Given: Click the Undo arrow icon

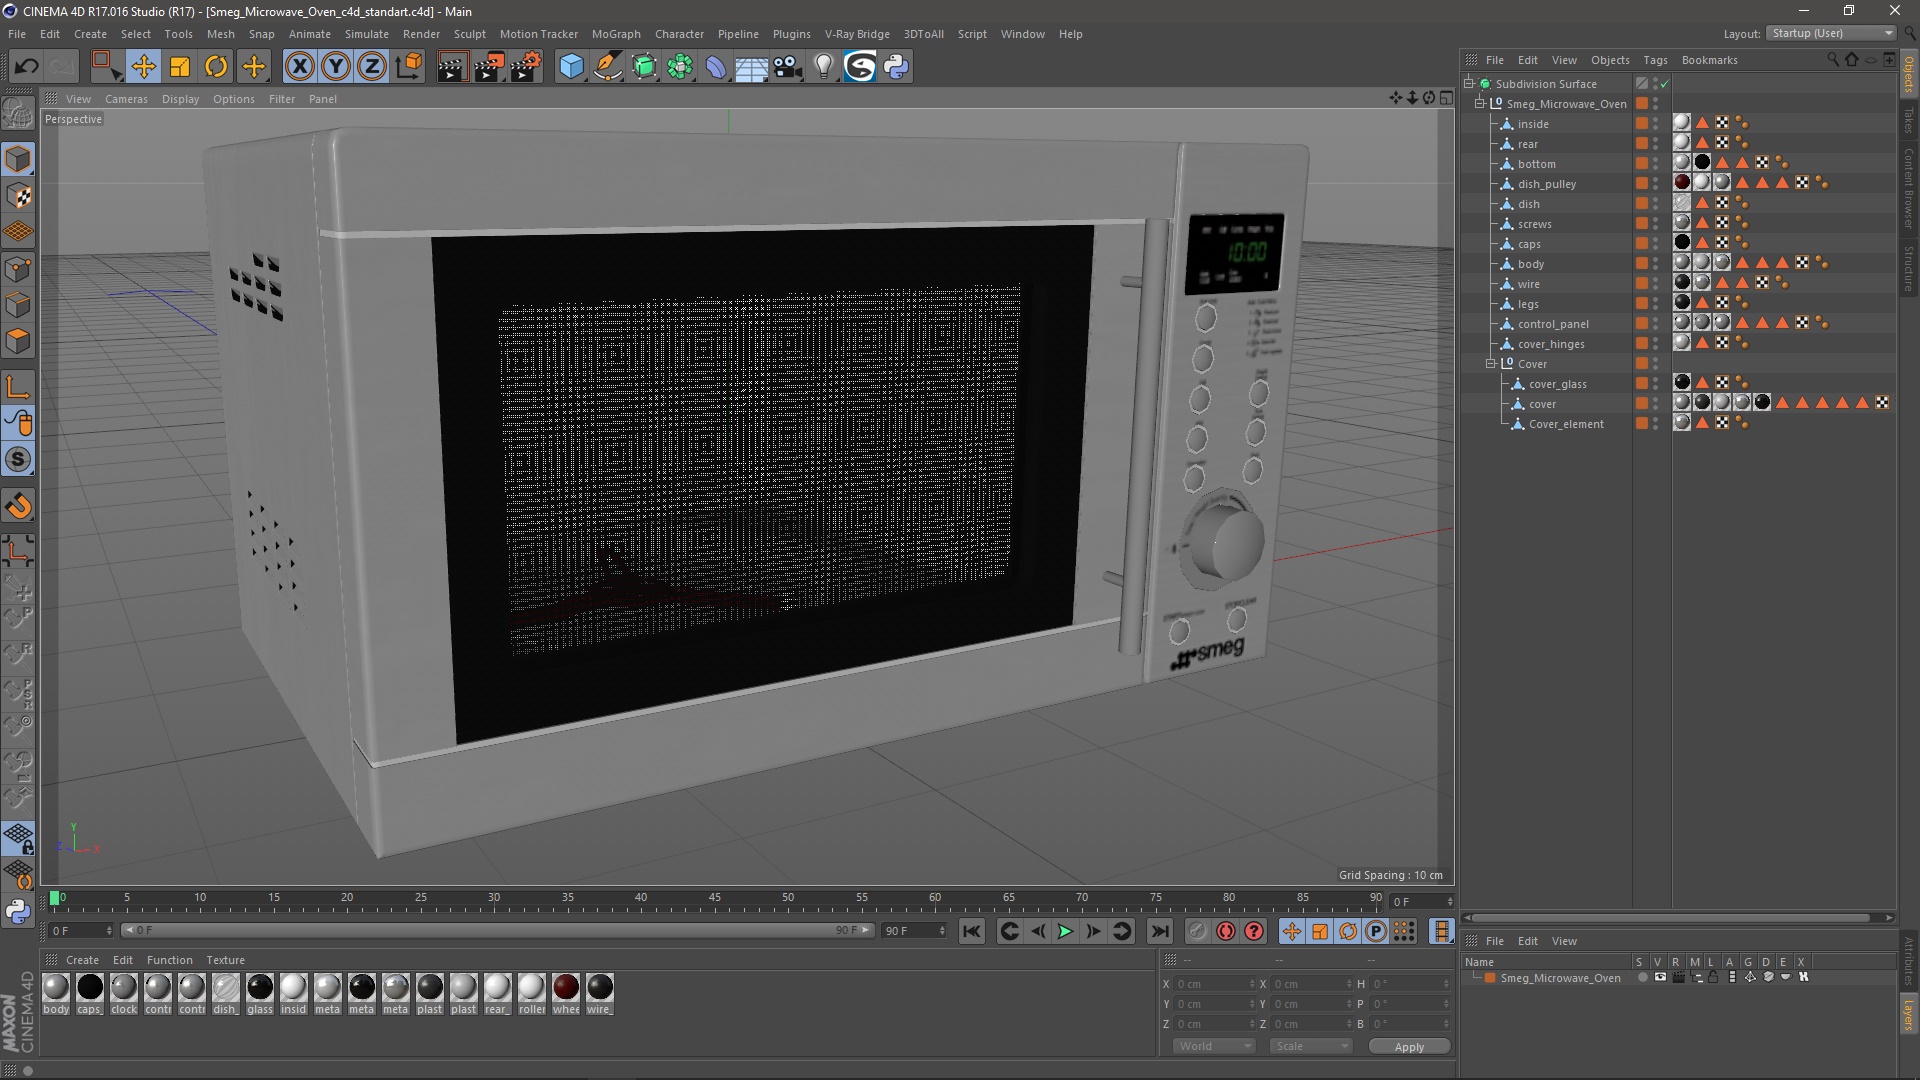Looking at the screenshot, I should [26, 67].
